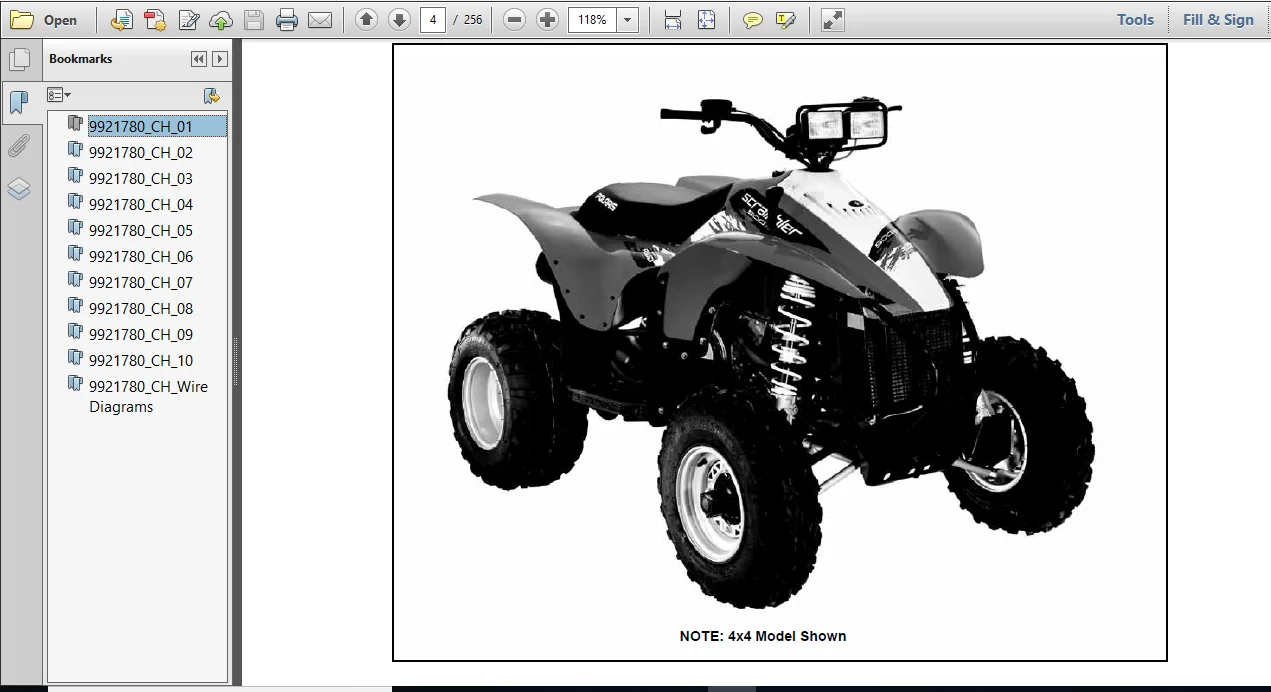Enter read mode with expand arrows icon
Image resolution: width=1271 pixels, height=692 pixels.
832,19
